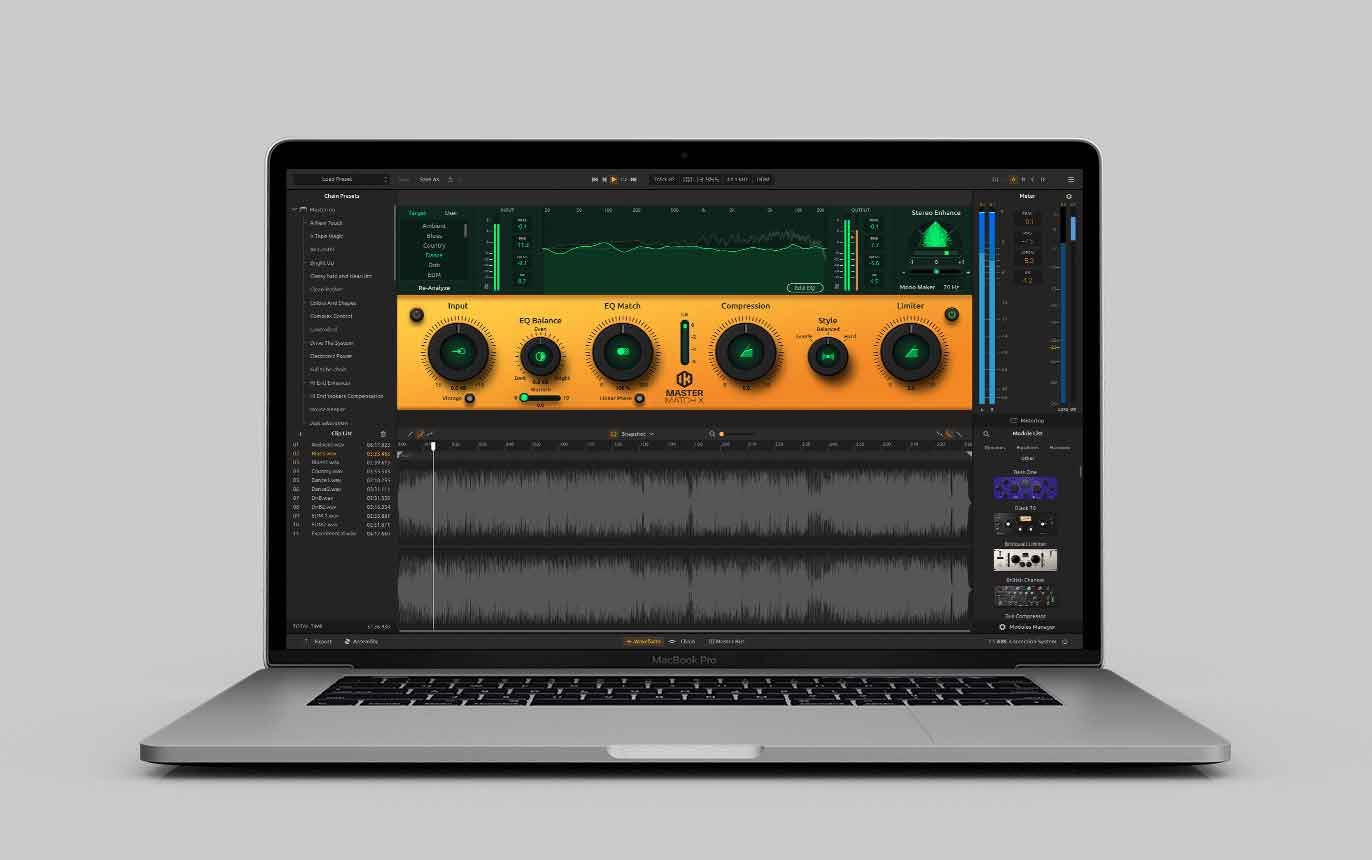Screen dimensions: 1372x860
Task: Select the EDM target genre
Action: pyautogui.click(x=434, y=275)
